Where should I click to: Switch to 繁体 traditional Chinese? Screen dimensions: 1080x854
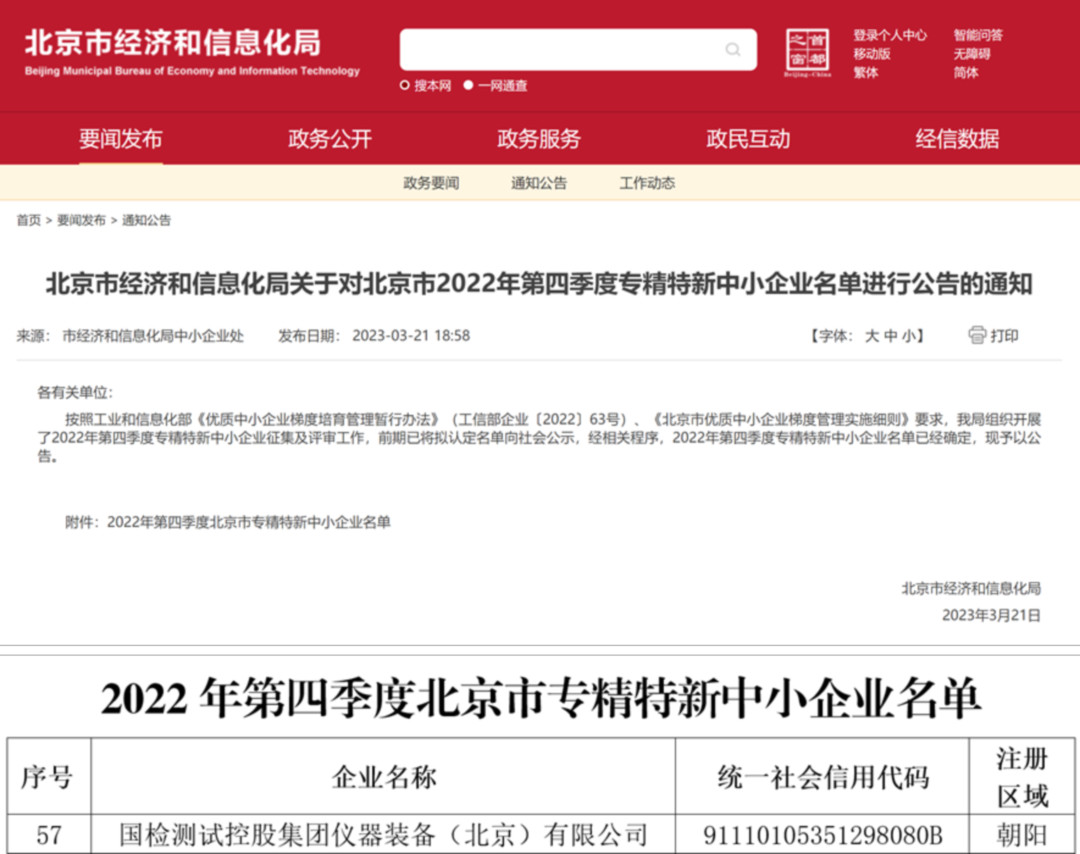(866, 72)
